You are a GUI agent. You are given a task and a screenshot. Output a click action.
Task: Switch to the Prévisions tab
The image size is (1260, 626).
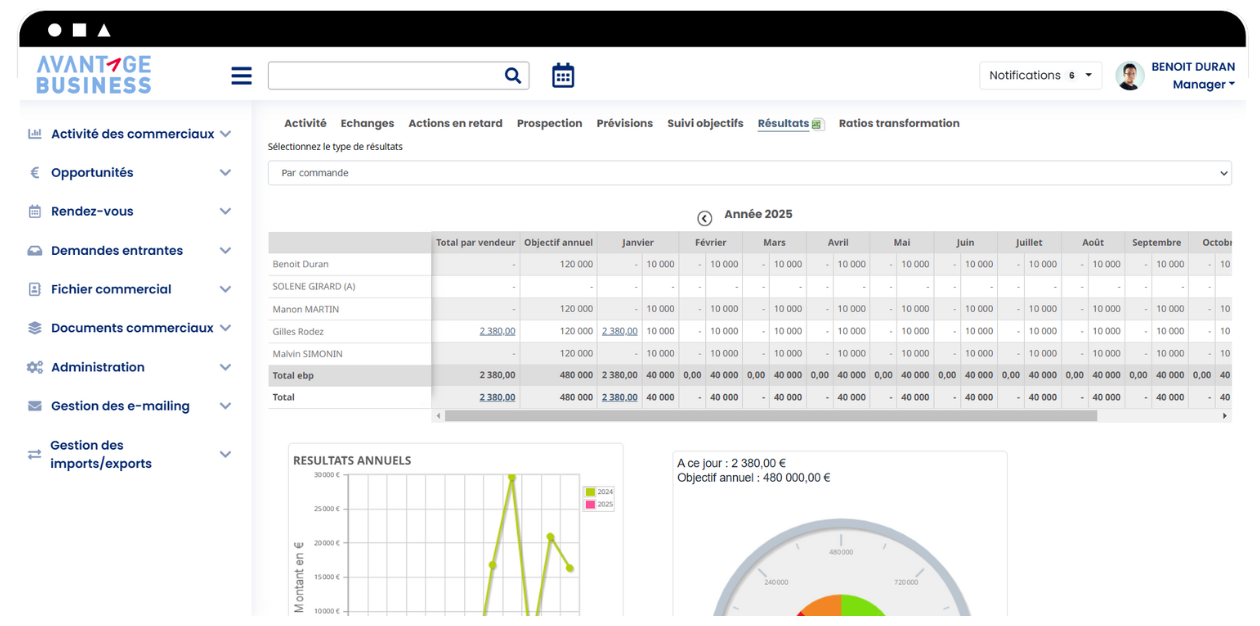pos(624,123)
